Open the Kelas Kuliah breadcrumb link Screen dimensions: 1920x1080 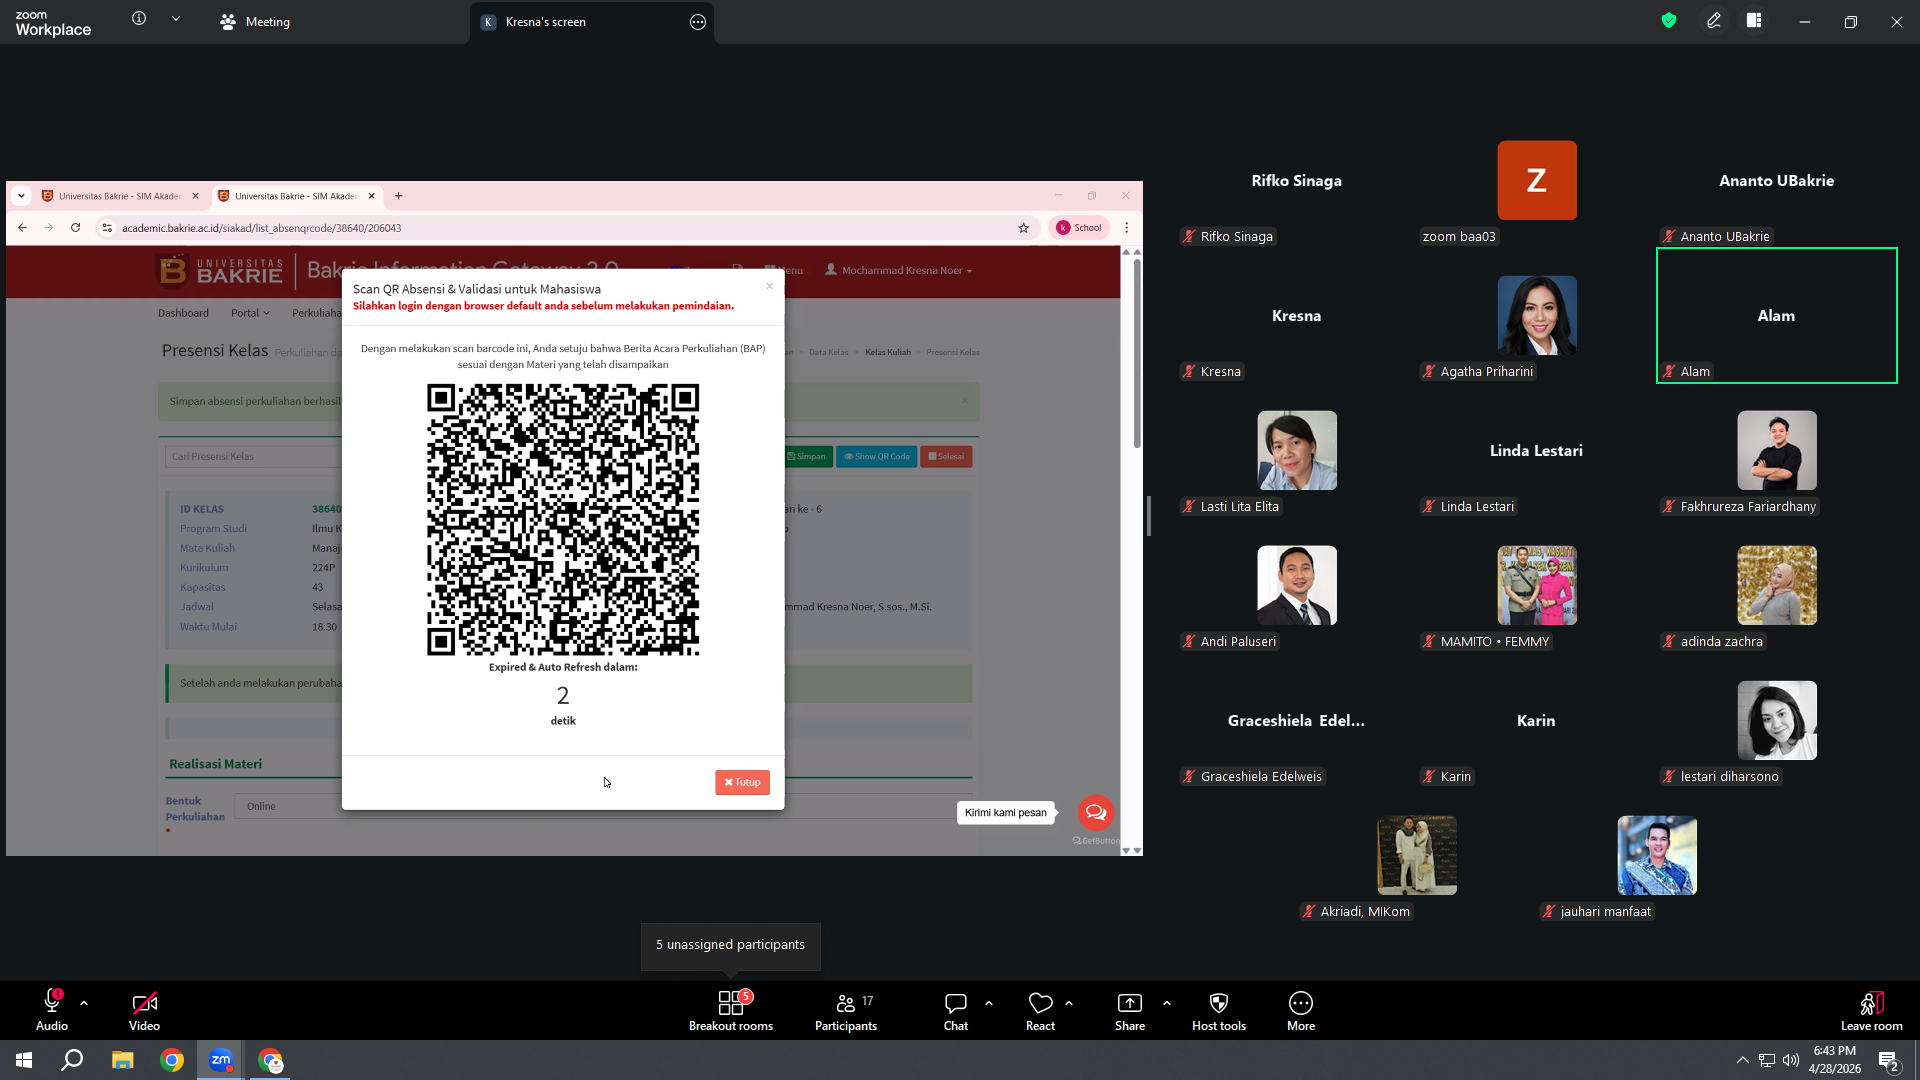(888, 352)
